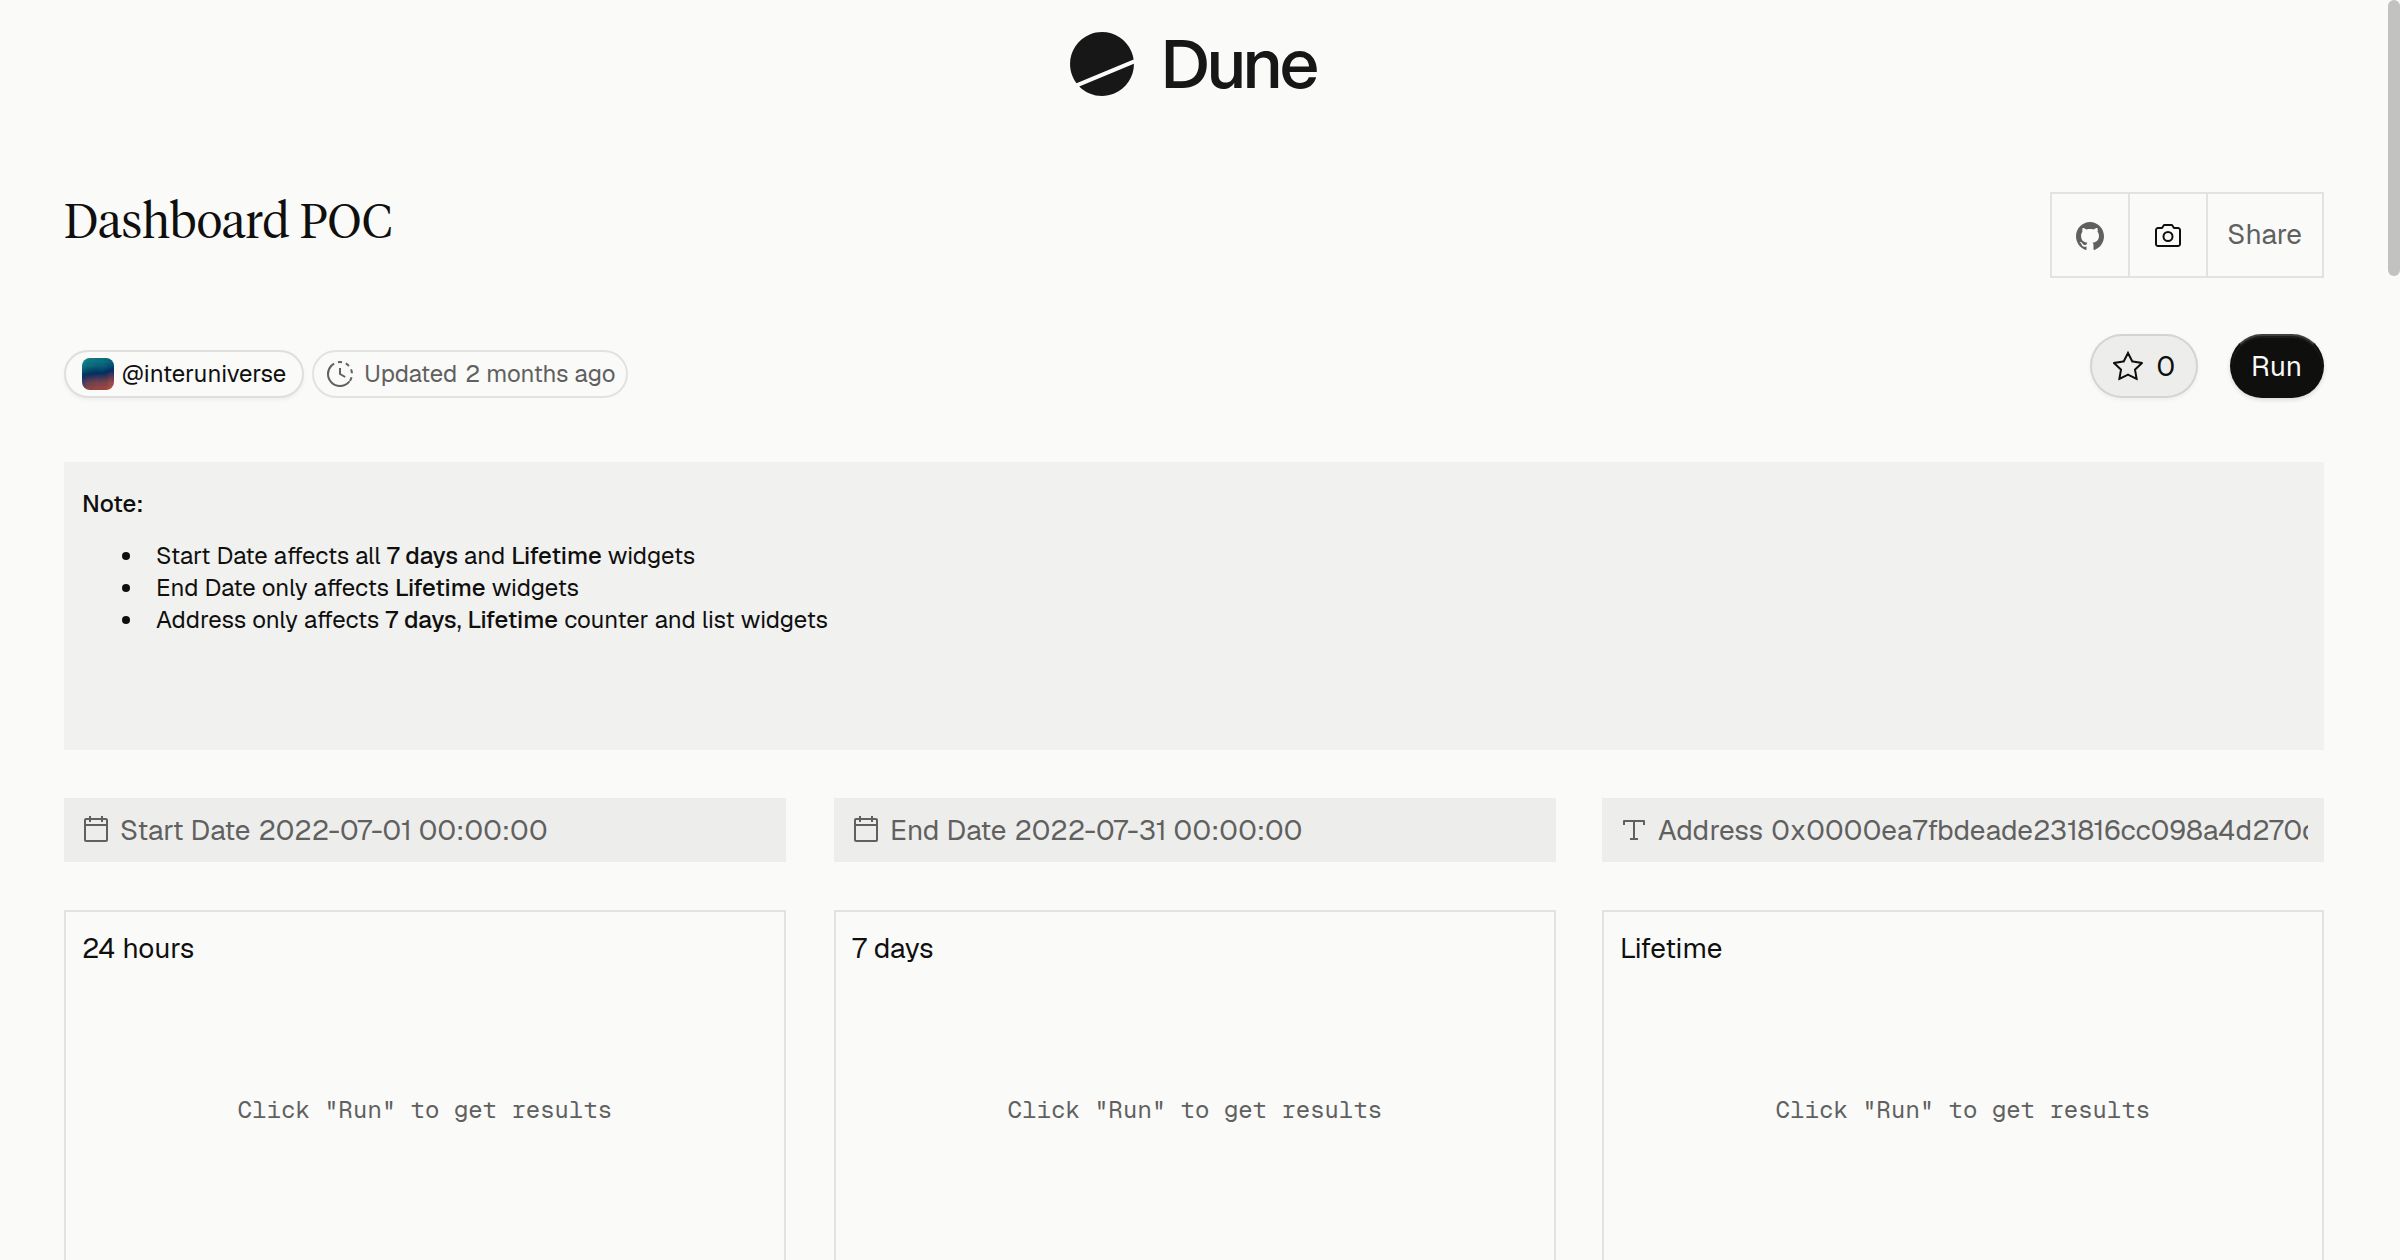Open the End Date field
2400x1260 pixels.
tap(1195, 830)
